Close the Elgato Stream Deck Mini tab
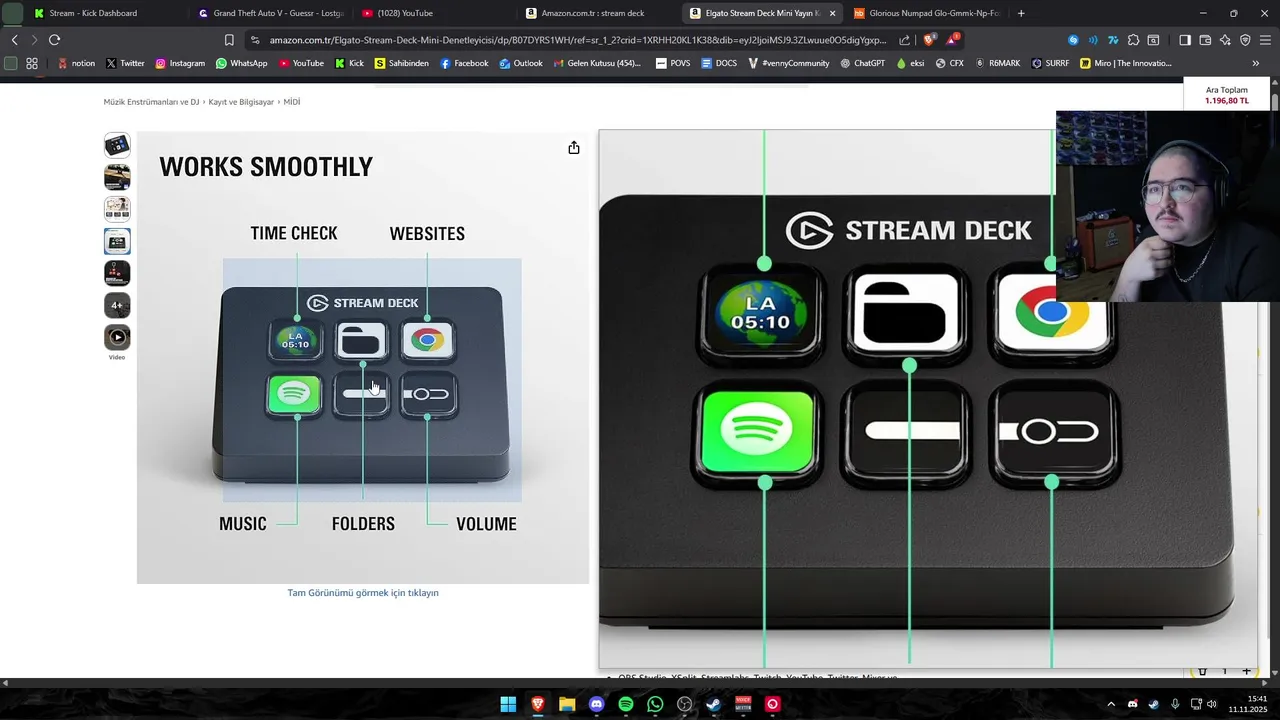This screenshot has height=720, width=1280. tap(832, 13)
